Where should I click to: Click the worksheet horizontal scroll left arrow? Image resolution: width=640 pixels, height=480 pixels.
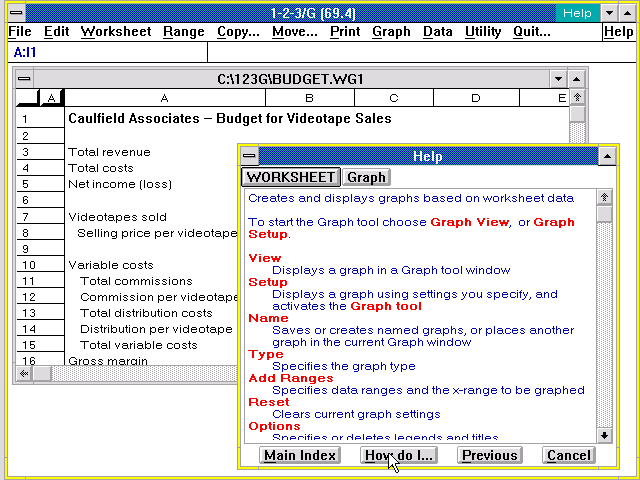point(24,373)
